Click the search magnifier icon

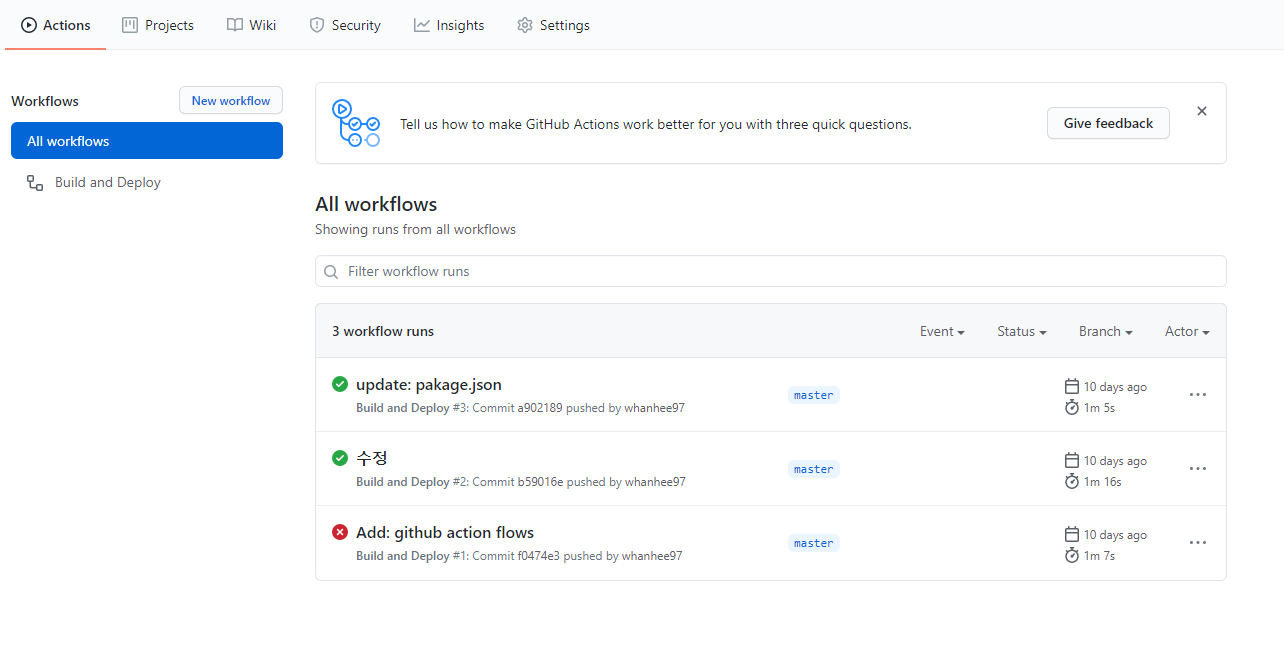331,272
